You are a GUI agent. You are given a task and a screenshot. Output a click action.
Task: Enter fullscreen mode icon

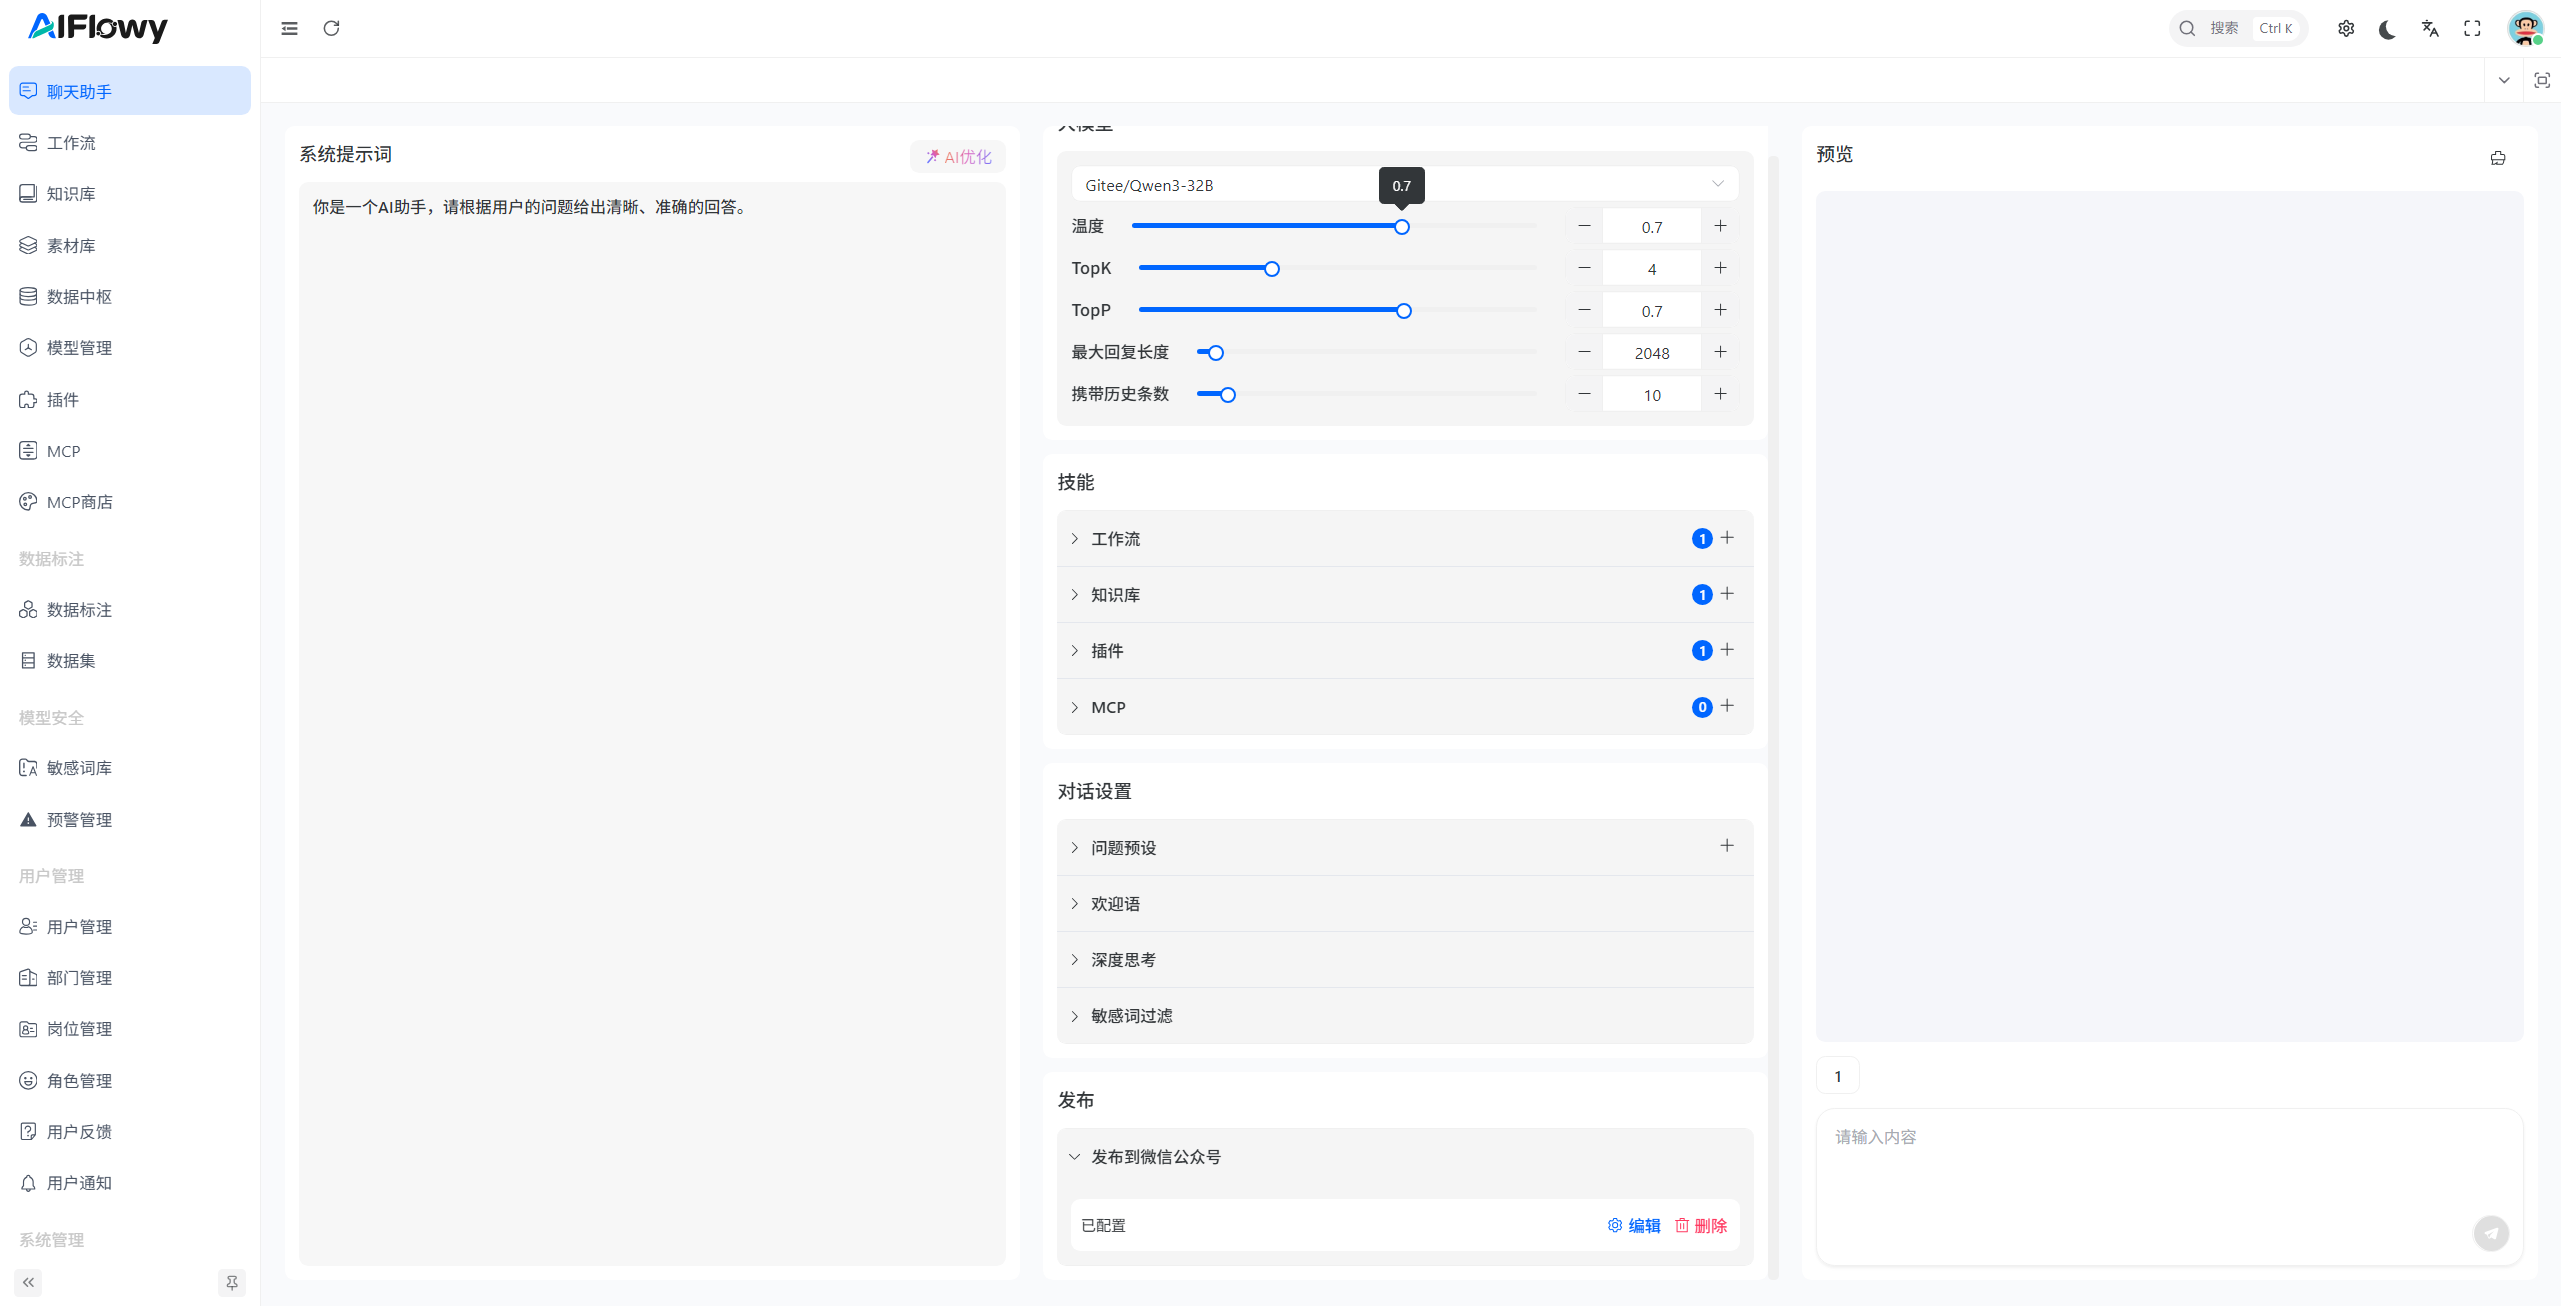pyautogui.click(x=2472, y=29)
